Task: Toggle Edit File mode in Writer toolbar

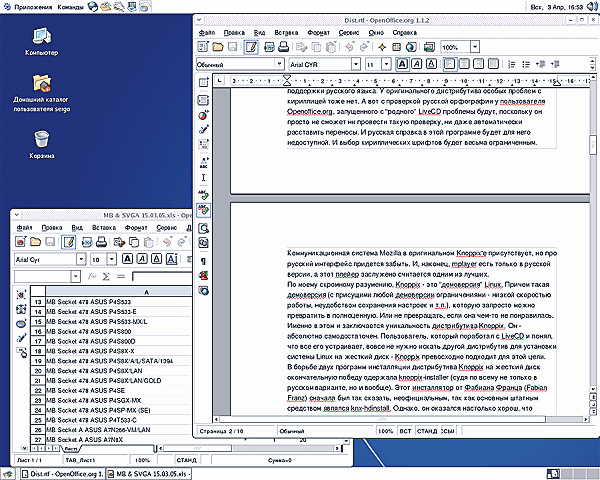Action: coord(251,47)
